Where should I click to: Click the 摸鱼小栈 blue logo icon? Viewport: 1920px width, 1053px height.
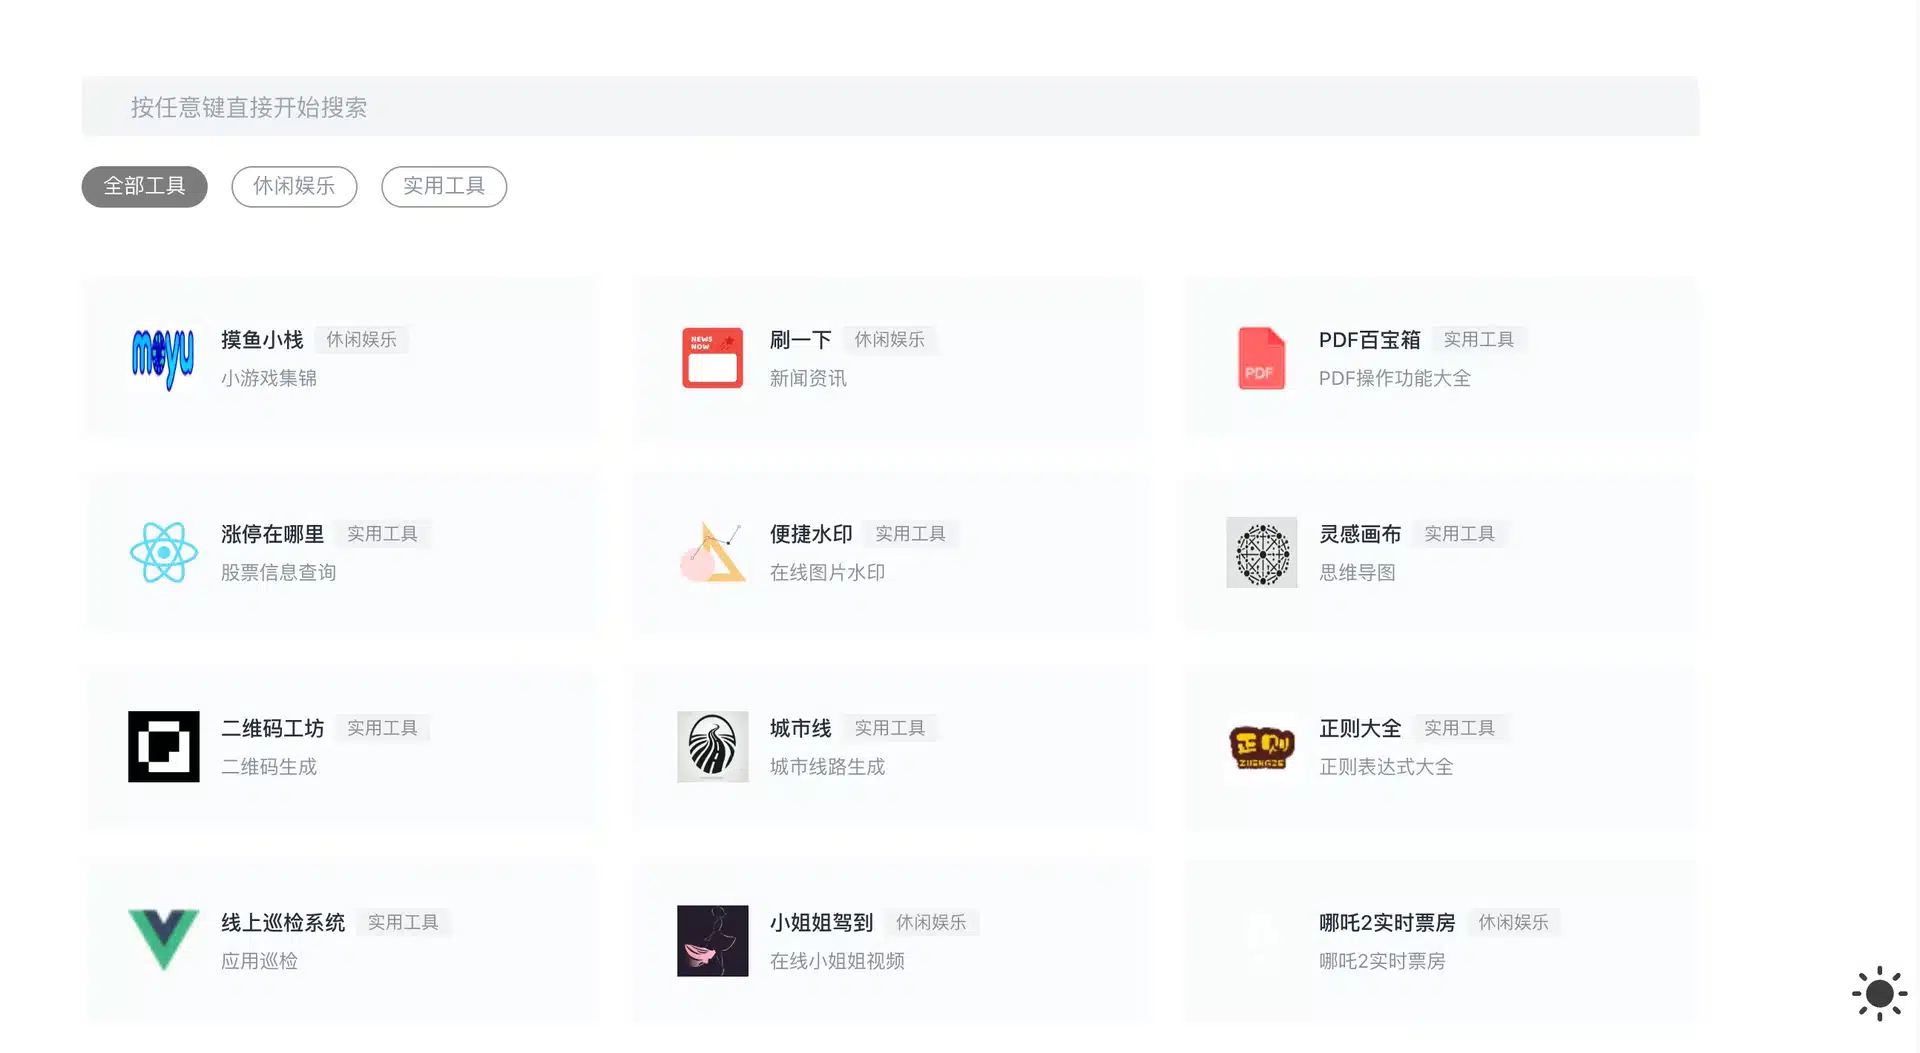pos(163,358)
